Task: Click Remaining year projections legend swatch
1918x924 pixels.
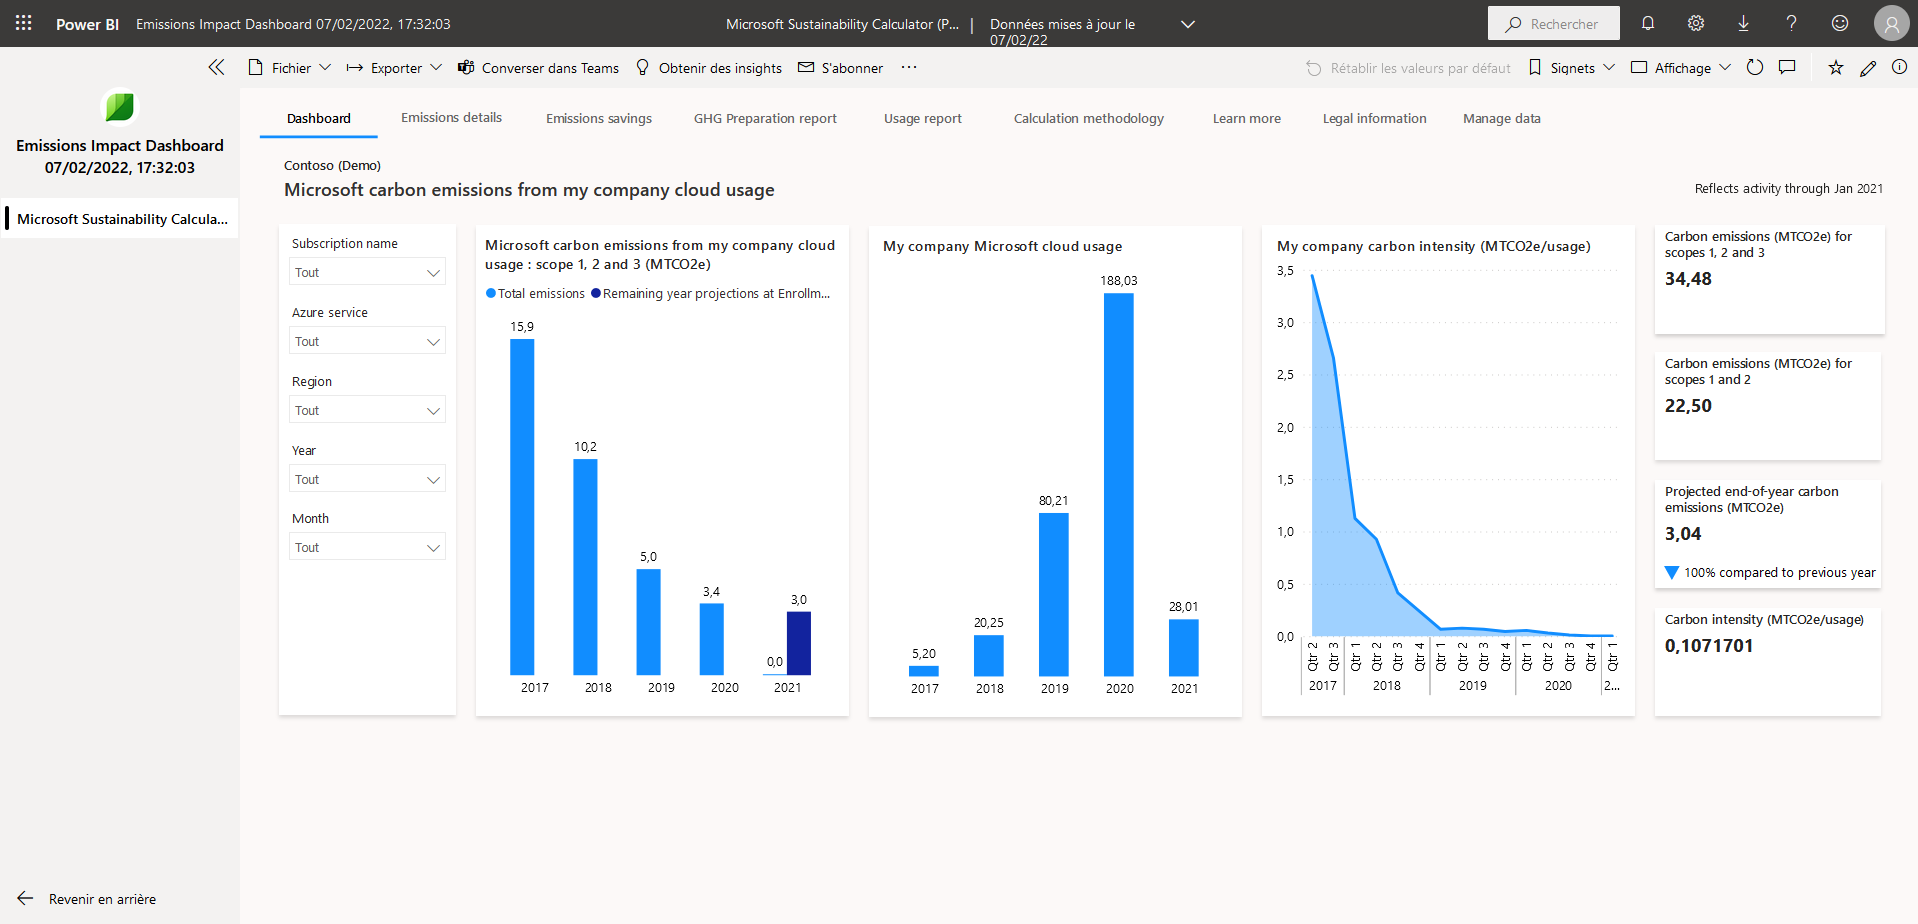Action: [596, 293]
